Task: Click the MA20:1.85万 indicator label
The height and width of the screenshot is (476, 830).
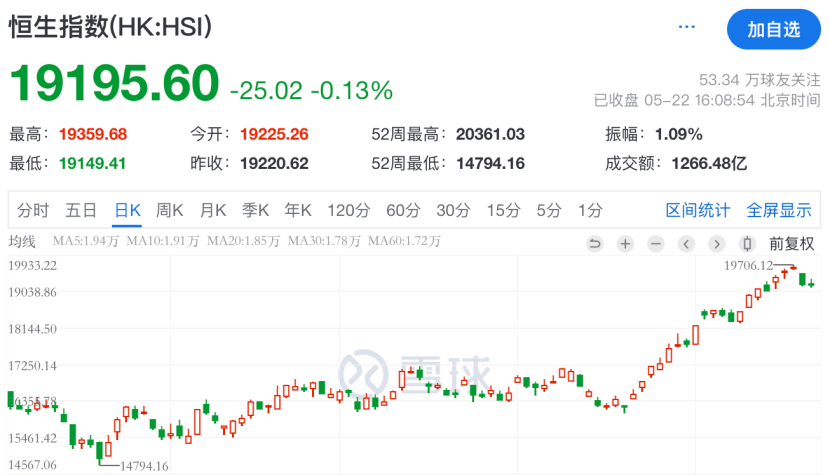Action: click(243, 241)
